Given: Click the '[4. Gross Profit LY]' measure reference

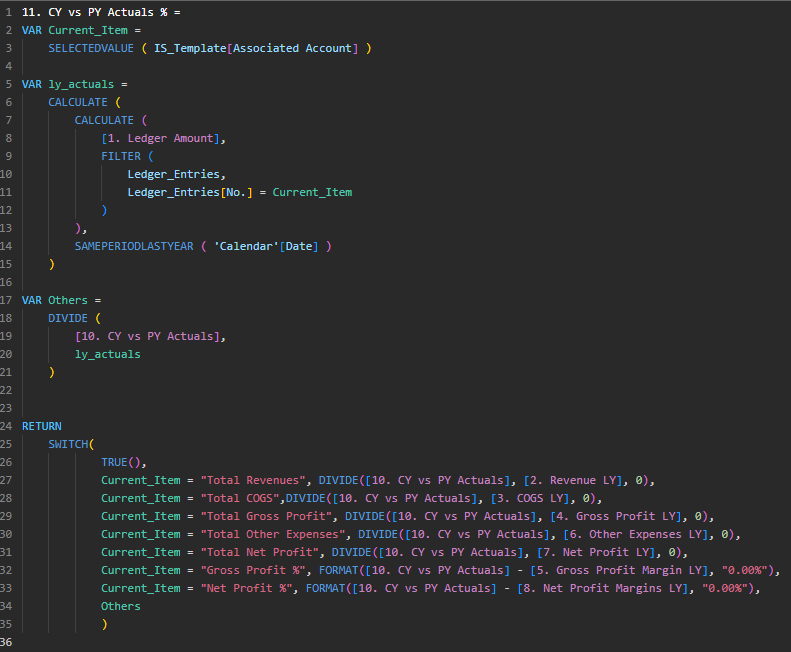Looking at the screenshot, I should 616,516.
